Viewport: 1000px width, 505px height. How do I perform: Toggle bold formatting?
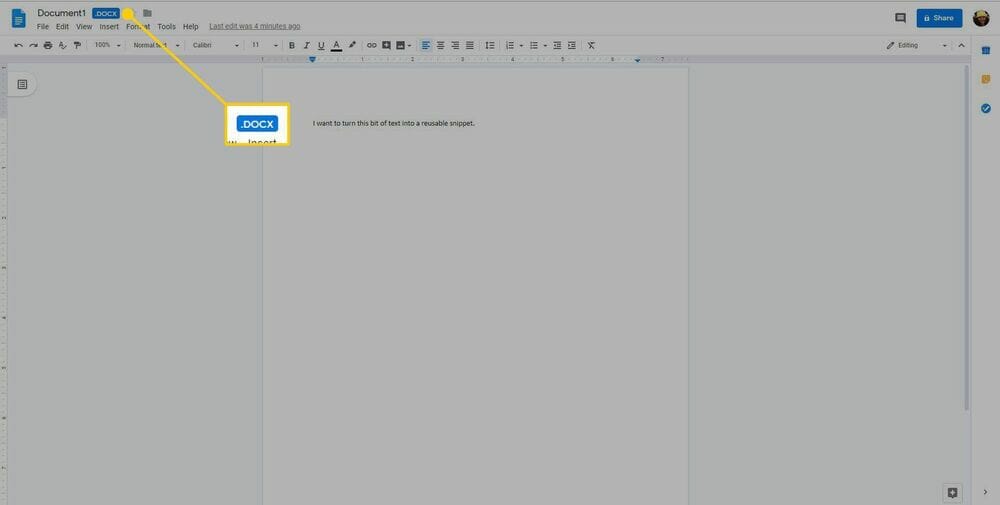tap(292, 45)
